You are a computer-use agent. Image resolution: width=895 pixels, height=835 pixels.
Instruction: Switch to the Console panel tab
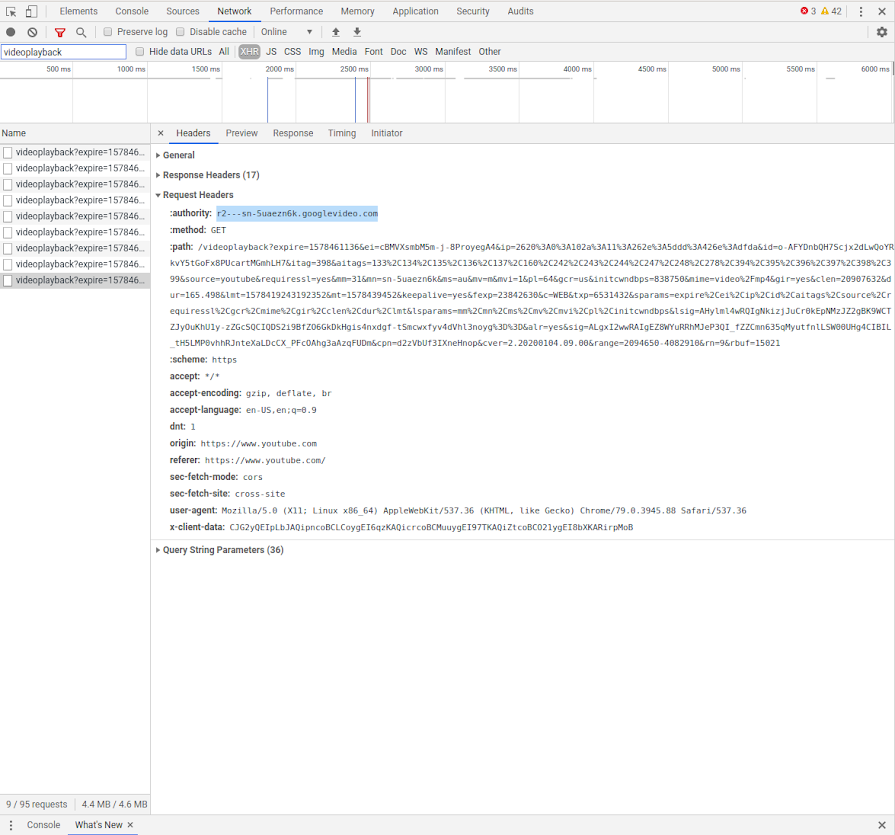pyautogui.click(x=132, y=11)
